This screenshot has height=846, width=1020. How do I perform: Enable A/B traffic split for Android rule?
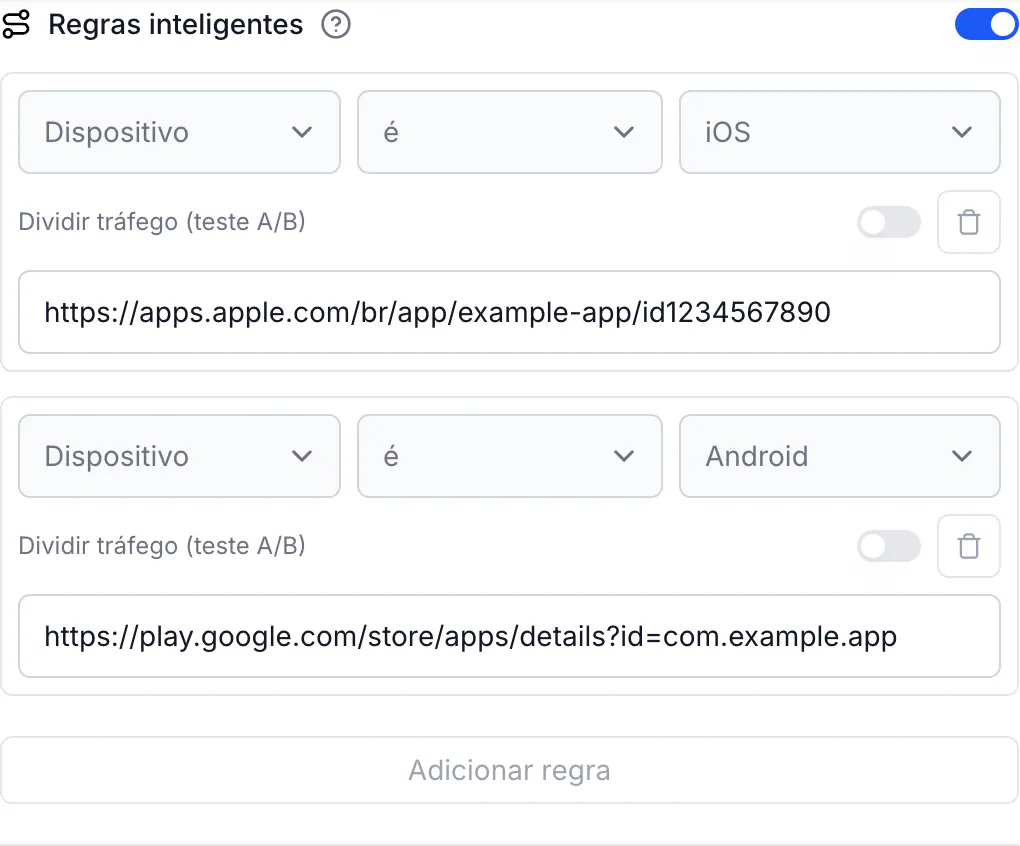[x=889, y=546]
